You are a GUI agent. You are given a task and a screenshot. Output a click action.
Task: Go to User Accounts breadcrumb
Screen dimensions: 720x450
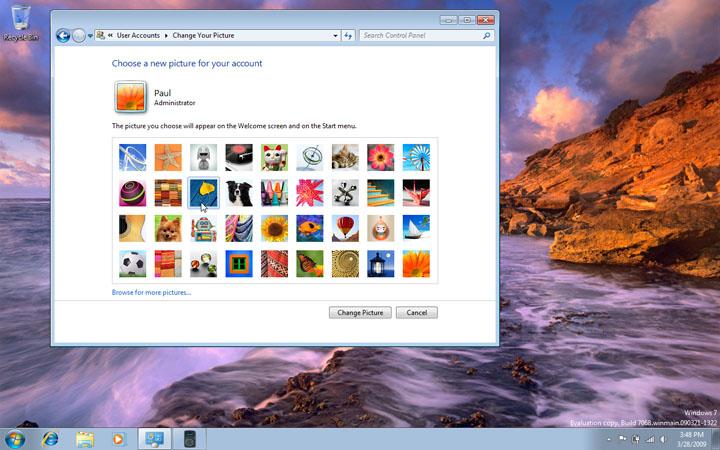[138, 35]
